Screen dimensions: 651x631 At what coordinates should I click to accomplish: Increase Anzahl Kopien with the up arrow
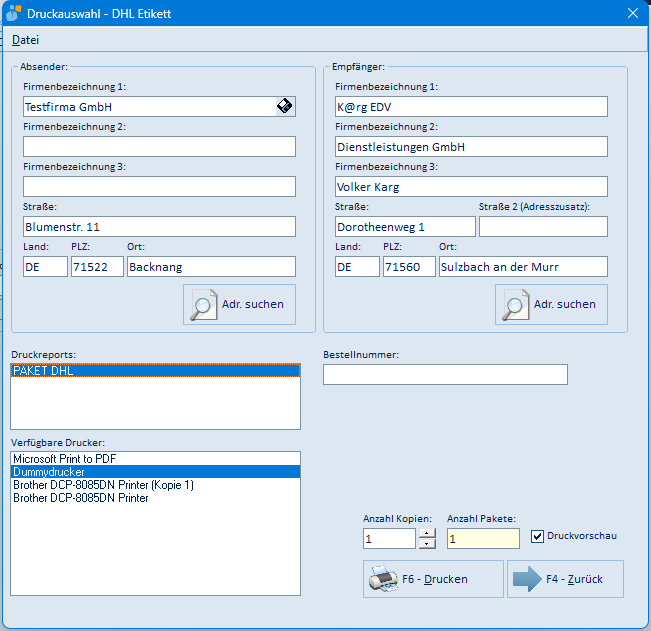(427, 533)
